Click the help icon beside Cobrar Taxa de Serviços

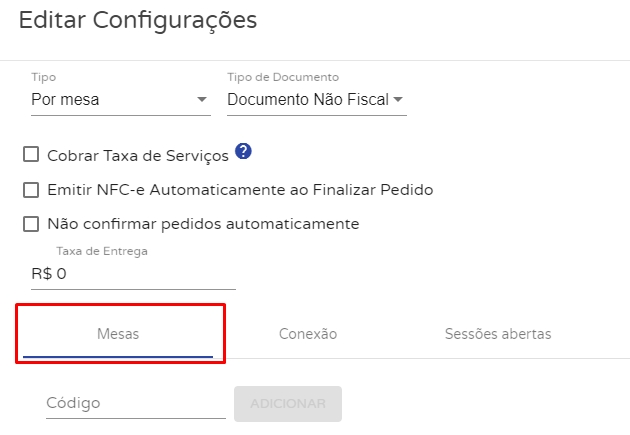coord(243,152)
